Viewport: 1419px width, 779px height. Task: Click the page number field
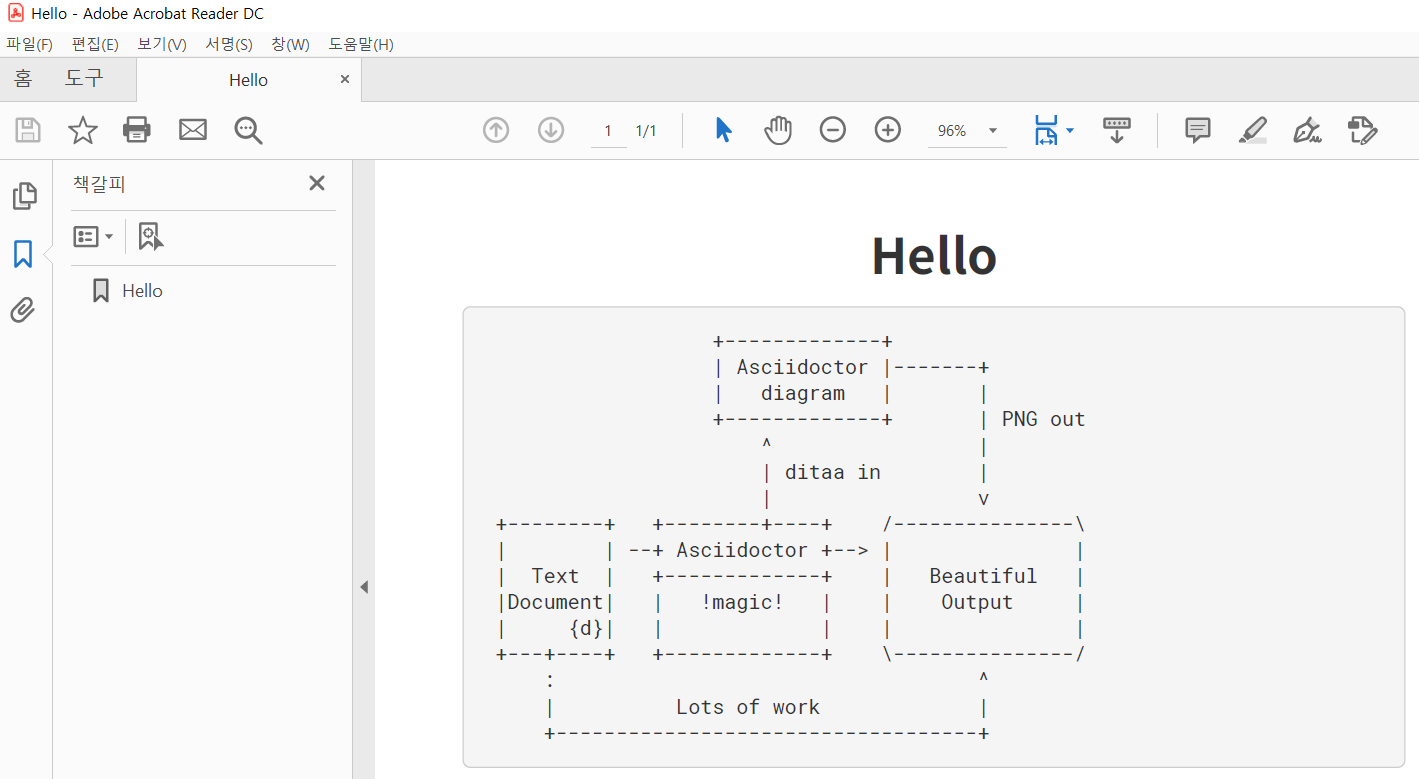click(x=608, y=131)
